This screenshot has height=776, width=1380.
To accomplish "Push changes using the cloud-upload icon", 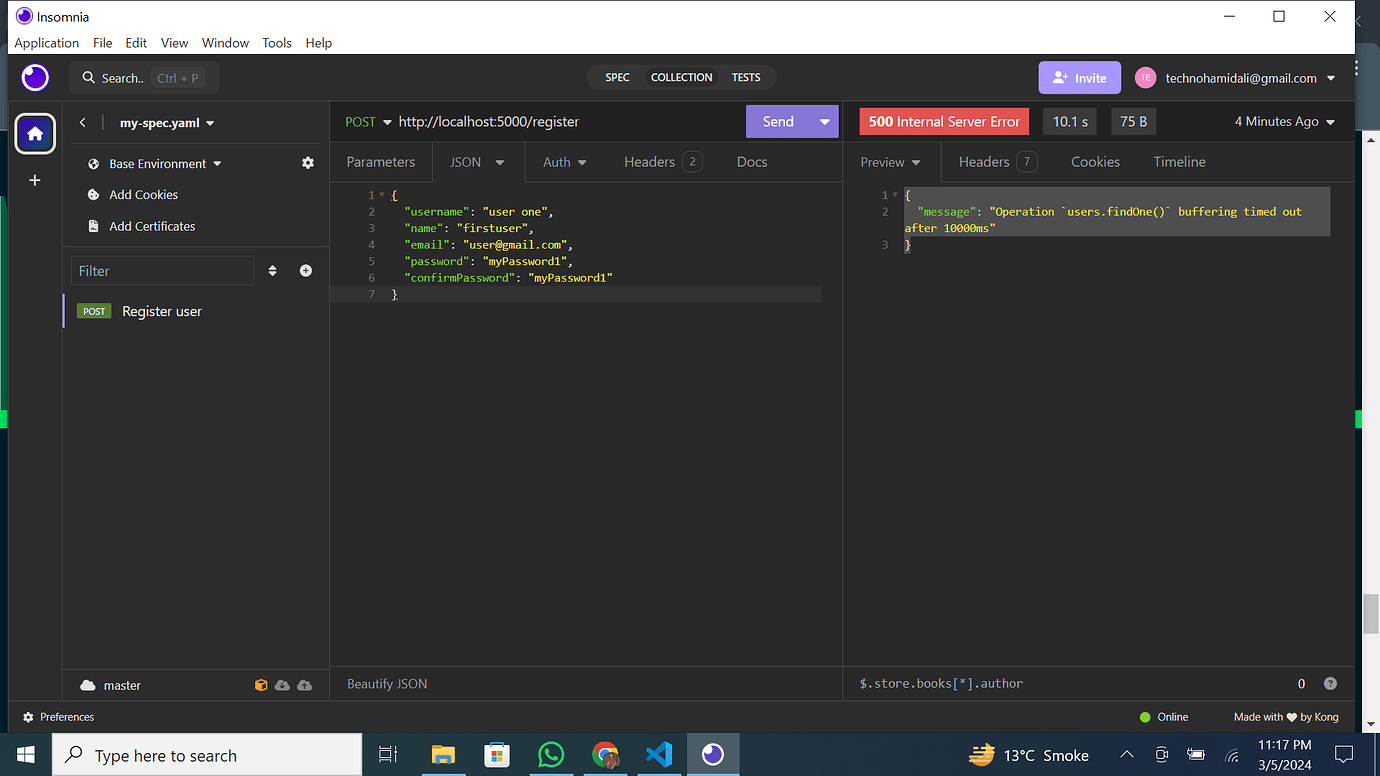I will tap(305, 685).
